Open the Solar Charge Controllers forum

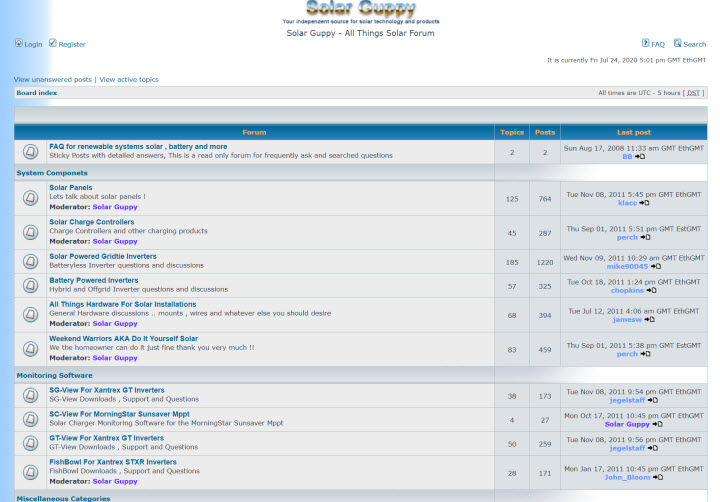(x=92, y=222)
